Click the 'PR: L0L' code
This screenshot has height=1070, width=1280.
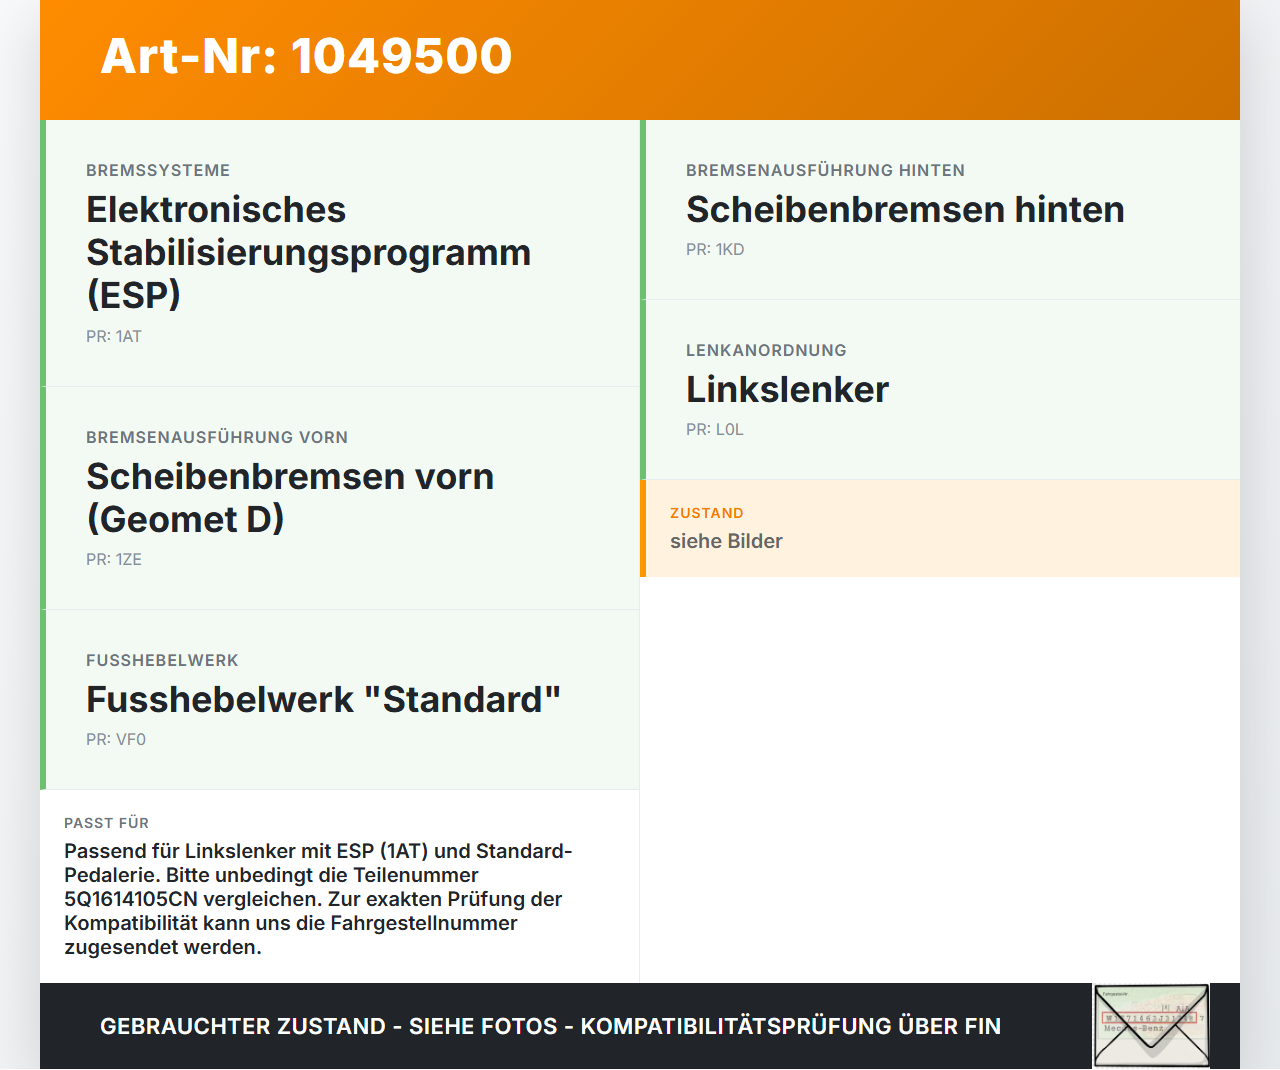coord(715,429)
